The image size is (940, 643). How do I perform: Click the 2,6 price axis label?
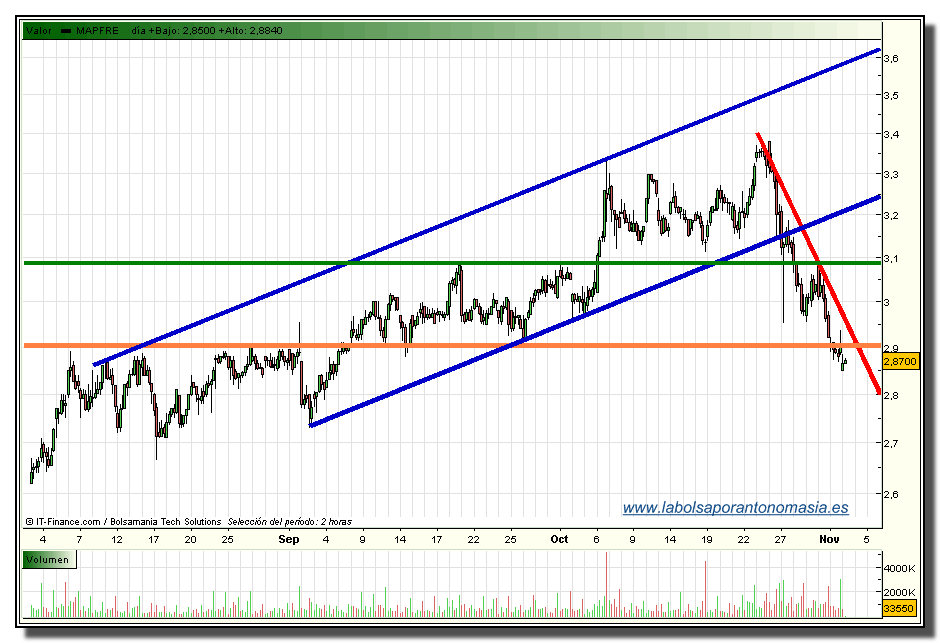point(891,494)
